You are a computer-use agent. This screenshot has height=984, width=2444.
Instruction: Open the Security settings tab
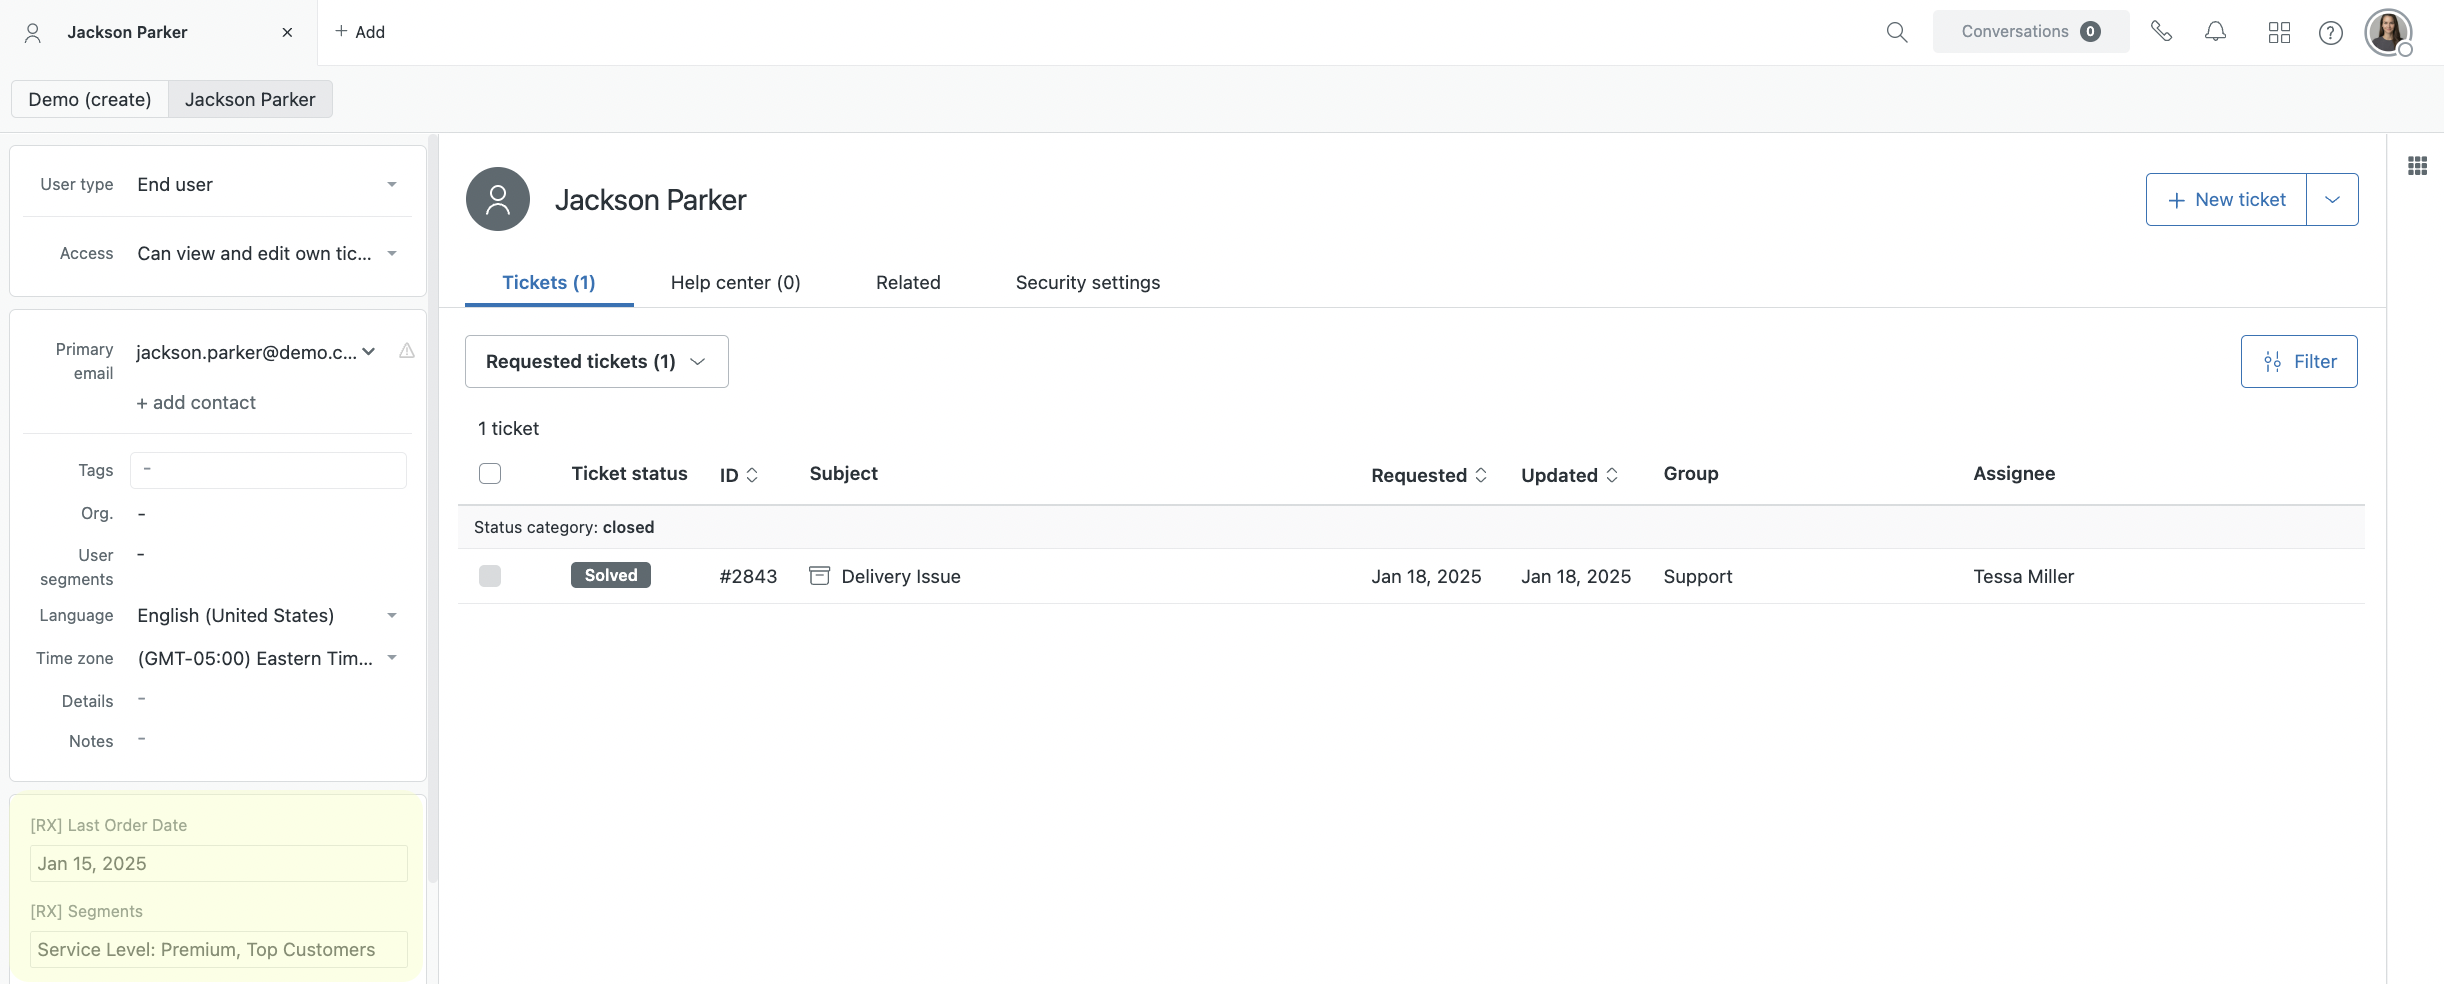coord(1087,283)
